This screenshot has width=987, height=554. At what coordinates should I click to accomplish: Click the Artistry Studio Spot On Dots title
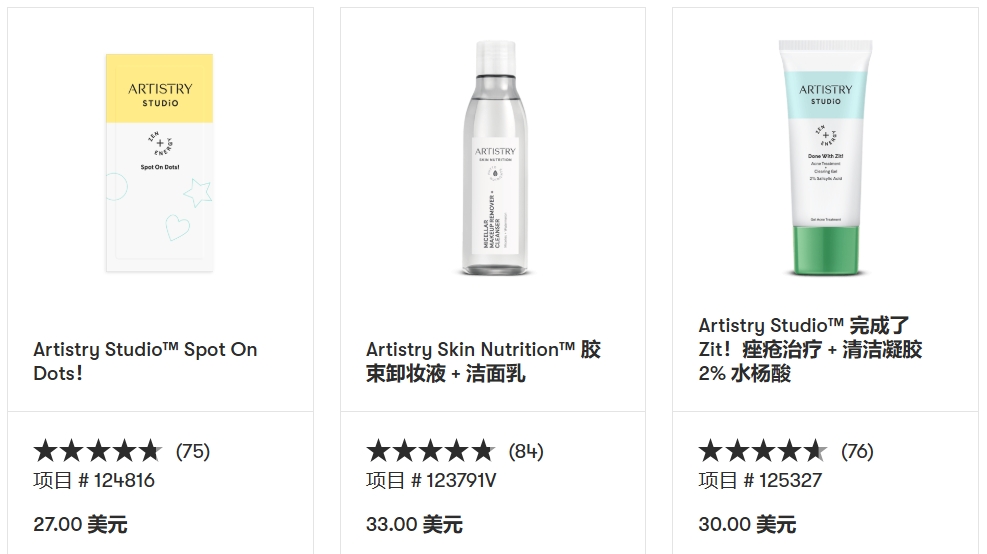(145, 361)
